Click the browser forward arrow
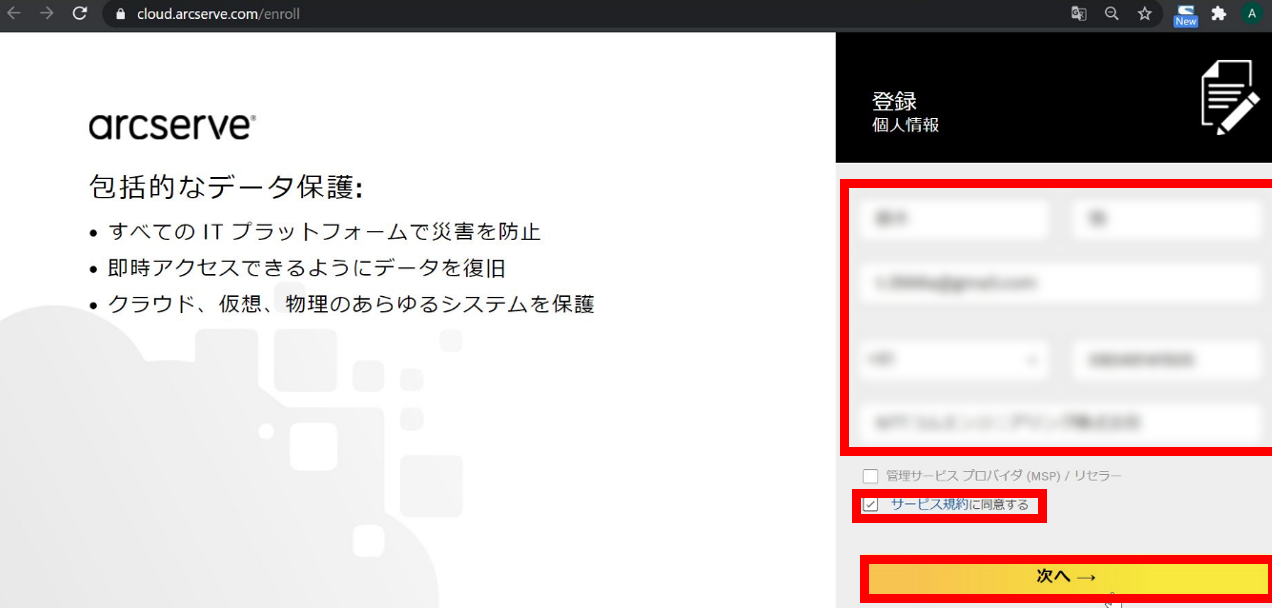The height and width of the screenshot is (608, 1272). click(46, 14)
